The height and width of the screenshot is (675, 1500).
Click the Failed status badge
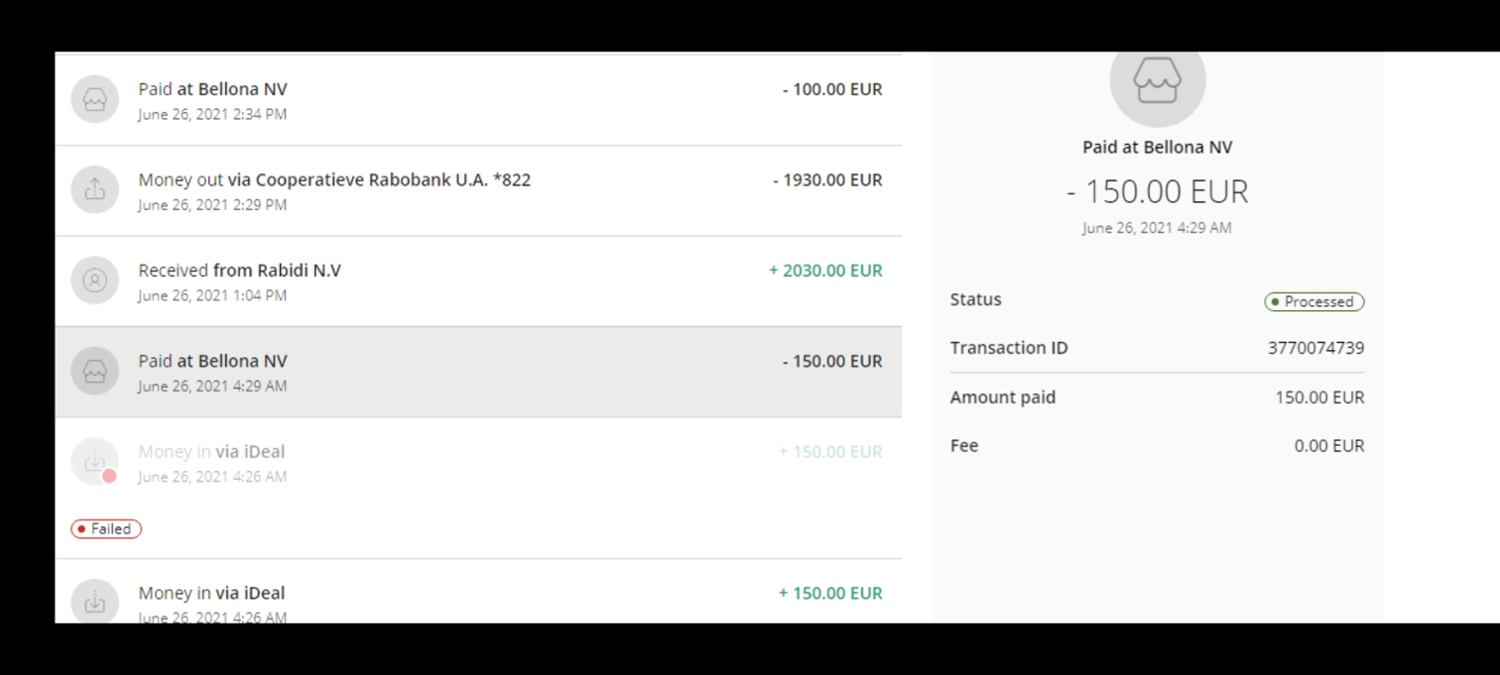(x=106, y=529)
